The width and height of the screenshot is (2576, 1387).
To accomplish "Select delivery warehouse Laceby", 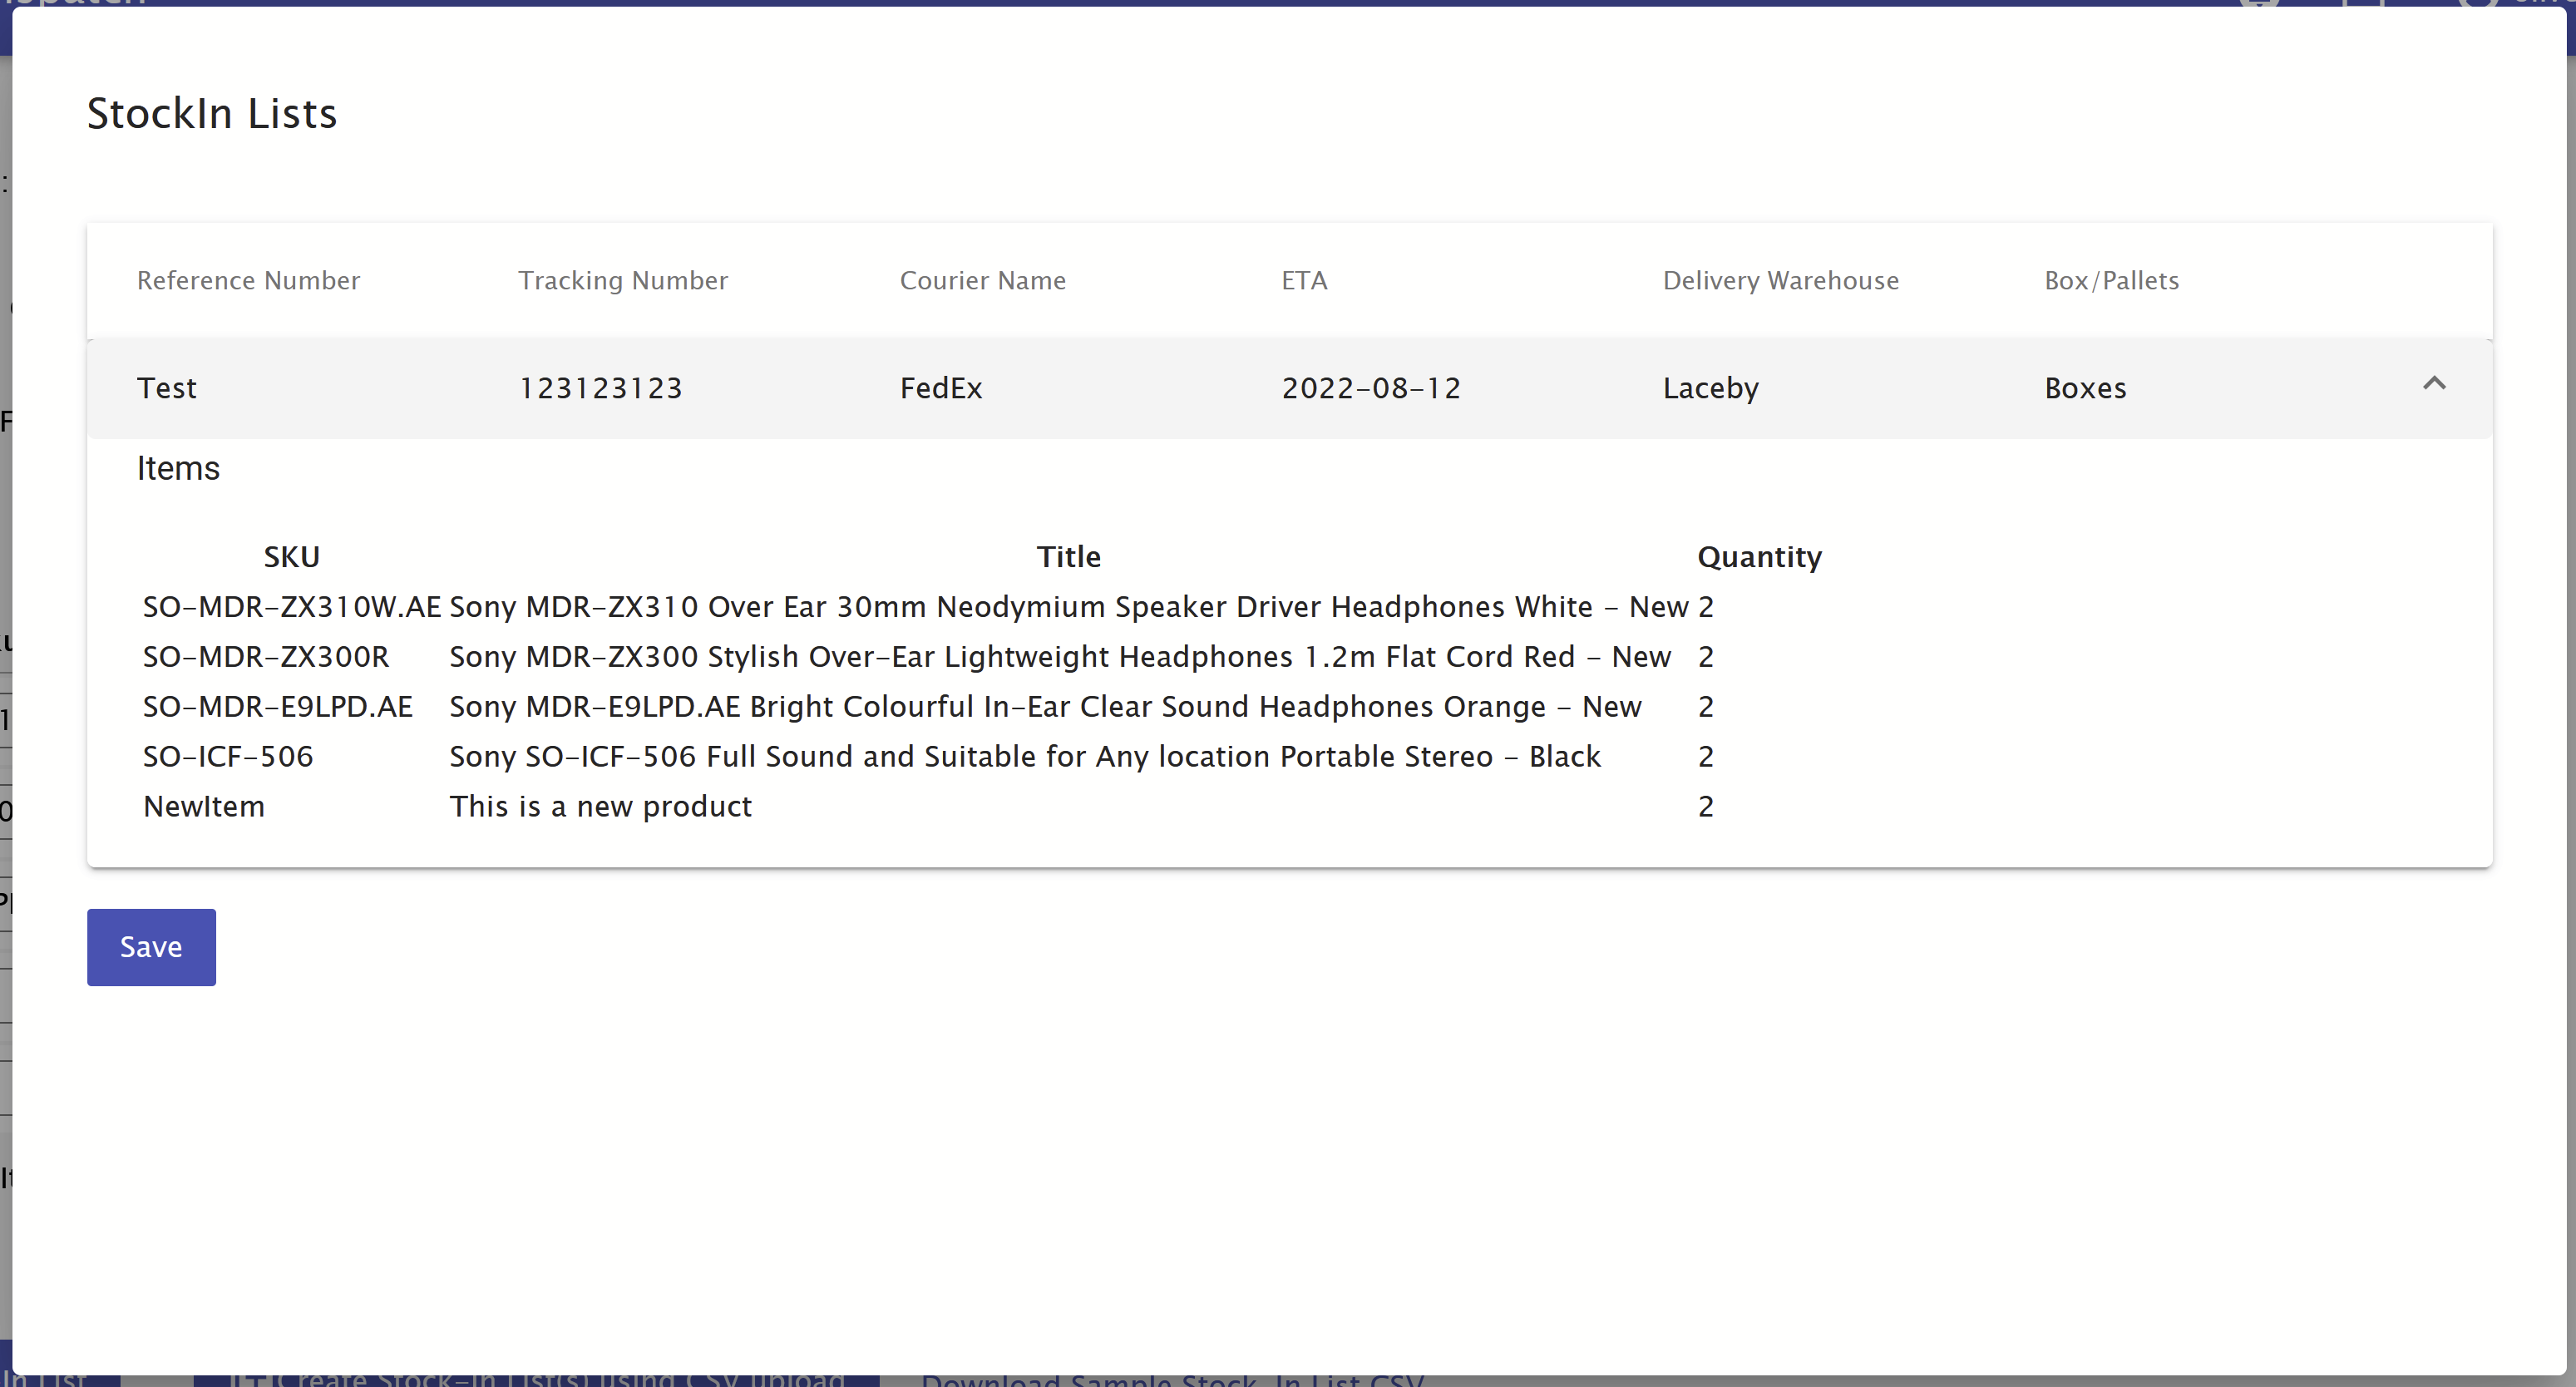I will 1711,388.
